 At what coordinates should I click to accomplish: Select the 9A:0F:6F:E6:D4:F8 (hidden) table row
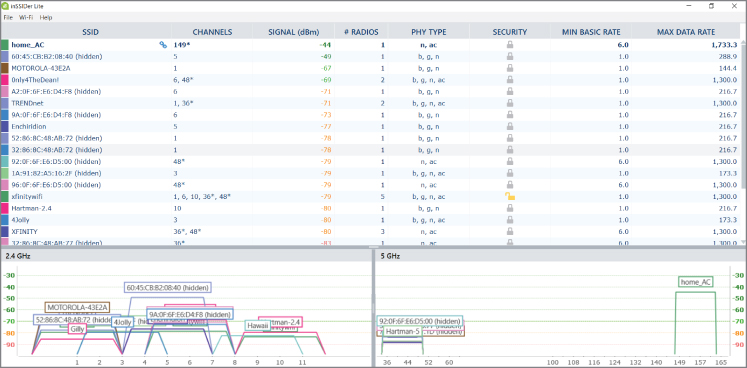click(x=370, y=115)
